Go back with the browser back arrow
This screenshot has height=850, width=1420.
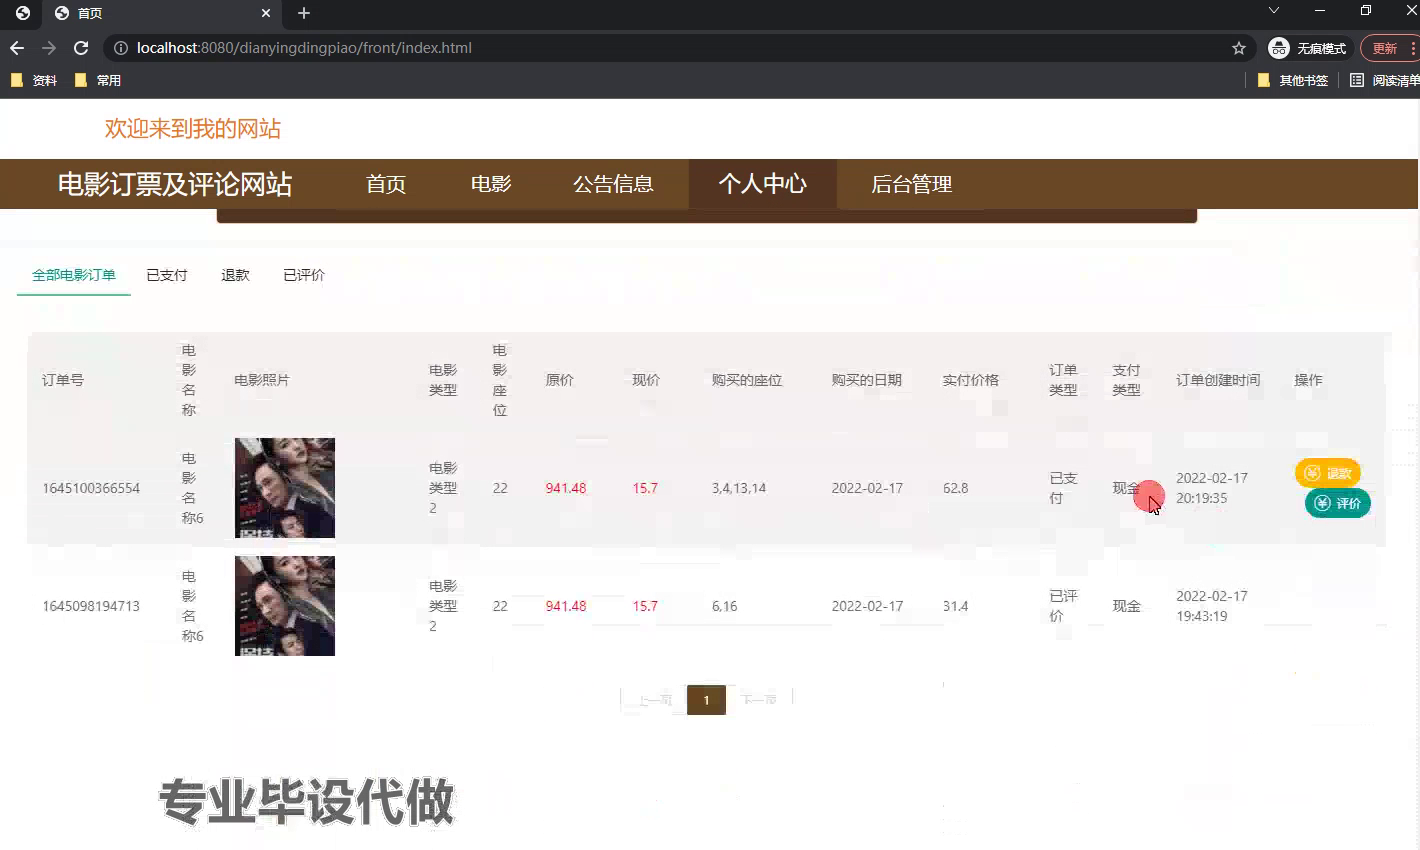point(17,48)
